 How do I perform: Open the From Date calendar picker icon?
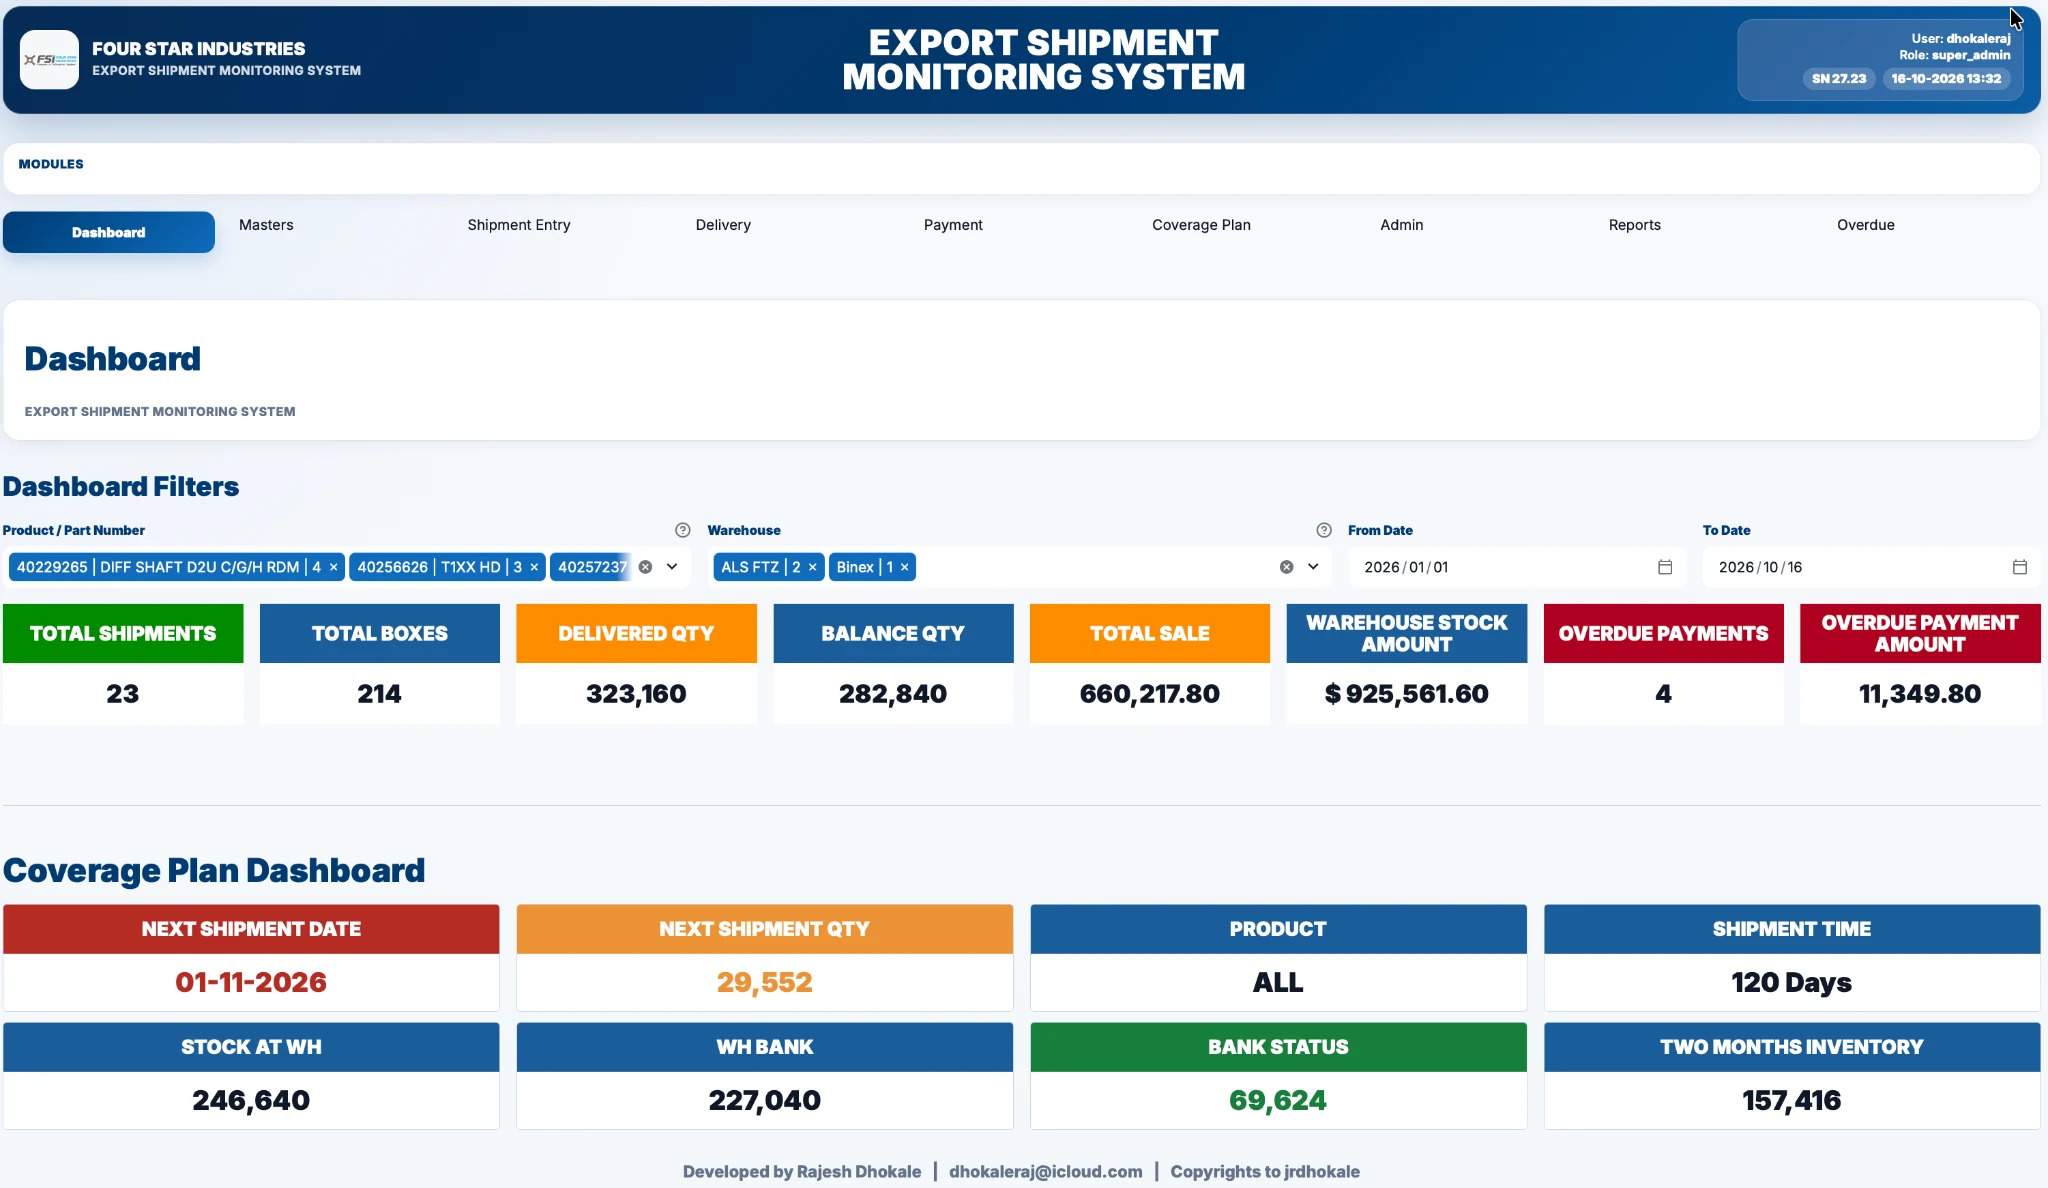tap(1665, 567)
